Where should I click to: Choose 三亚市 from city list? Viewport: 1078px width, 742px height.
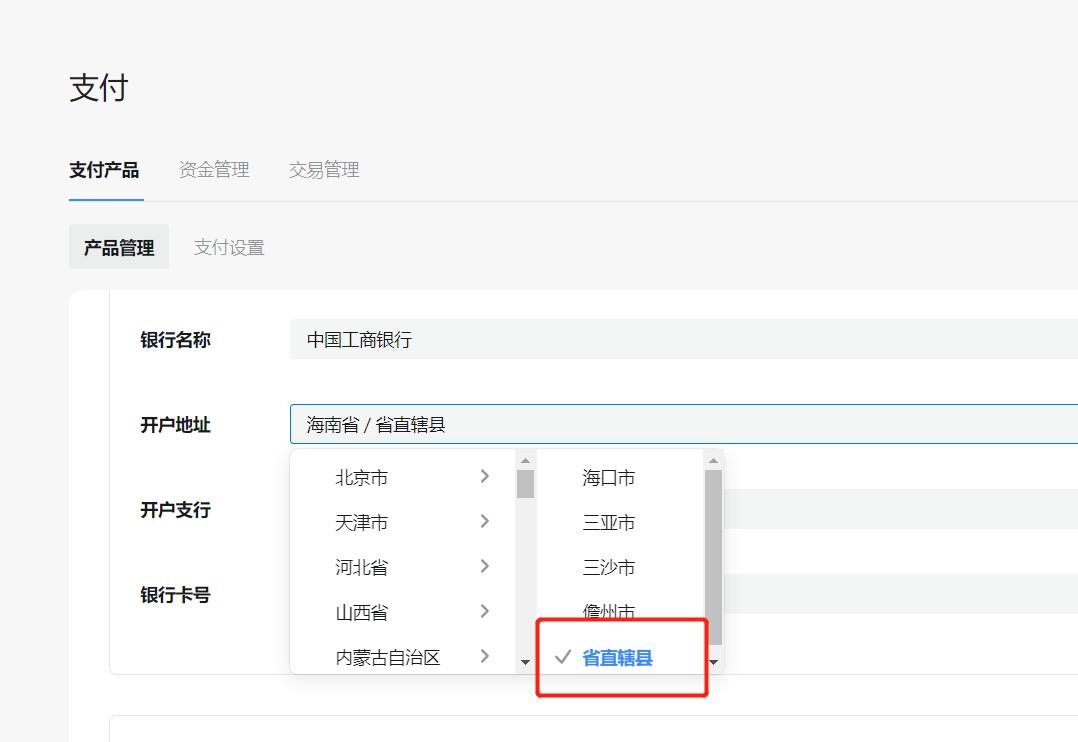click(x=609, y=523)
